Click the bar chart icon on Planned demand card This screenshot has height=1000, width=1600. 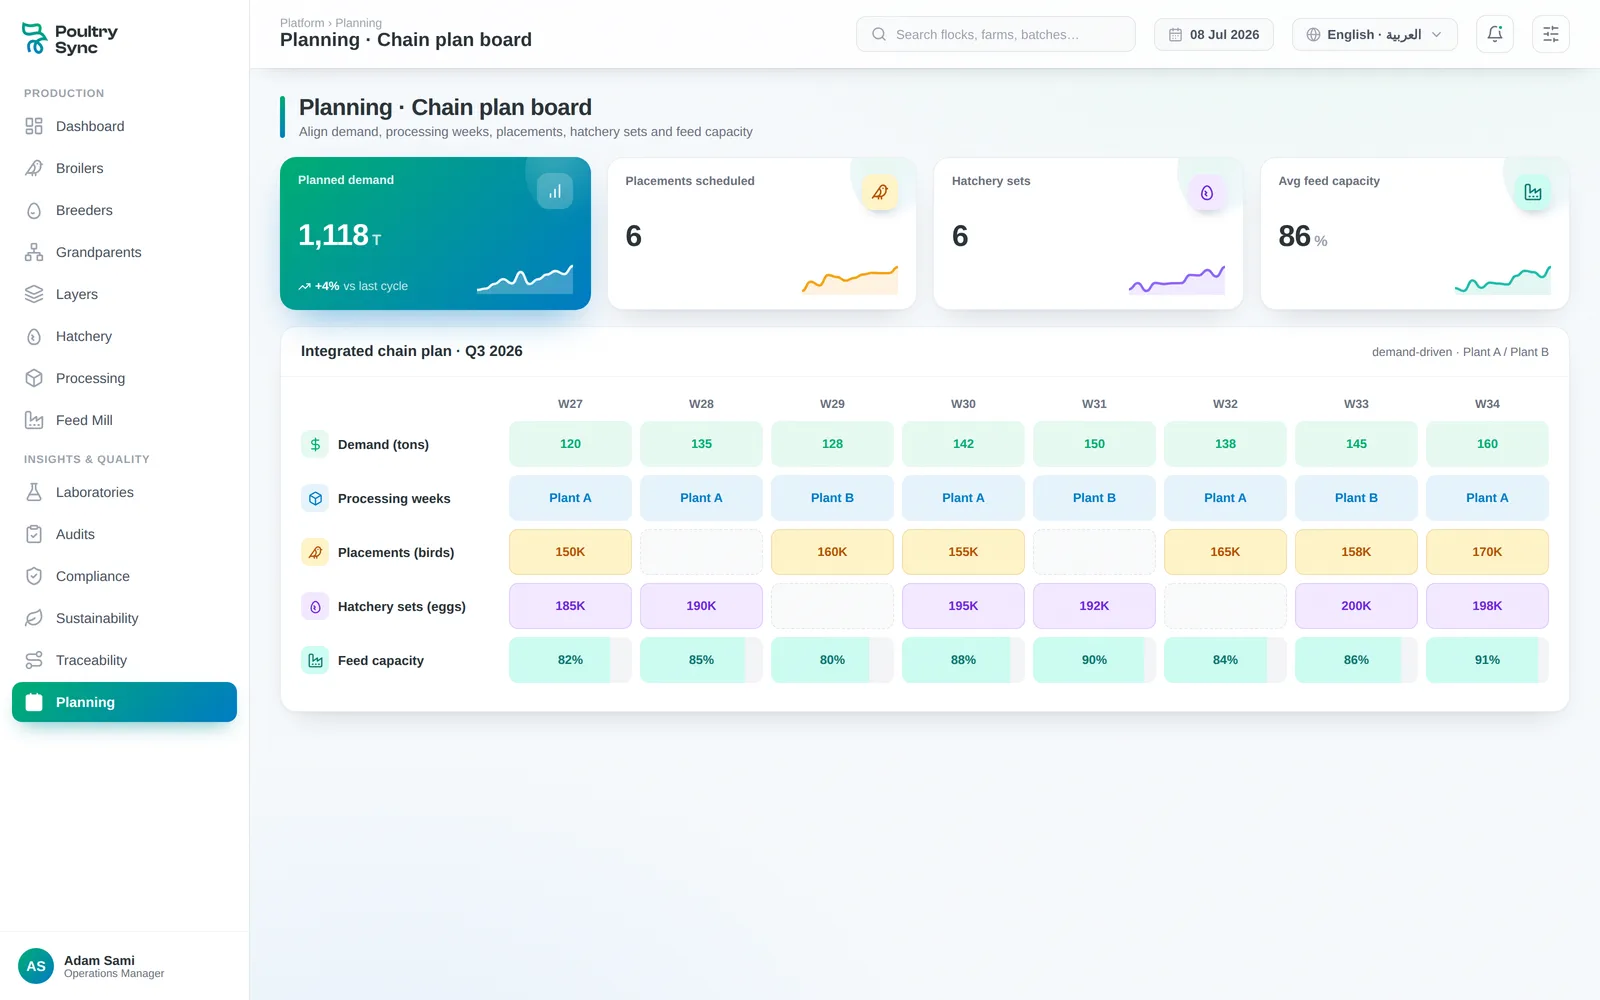click(x=555, y=191)
